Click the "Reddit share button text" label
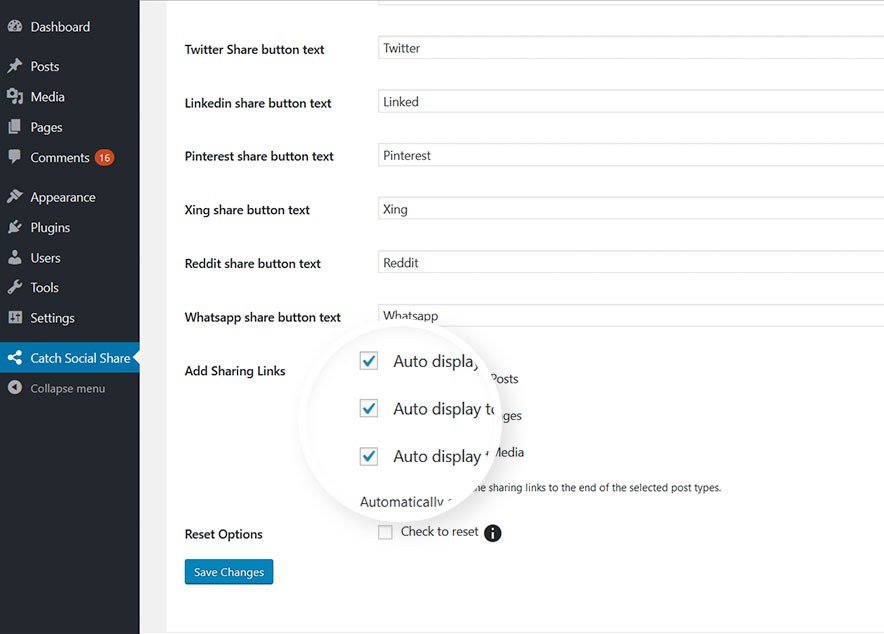884x634 pixels. tap(253, 264)
